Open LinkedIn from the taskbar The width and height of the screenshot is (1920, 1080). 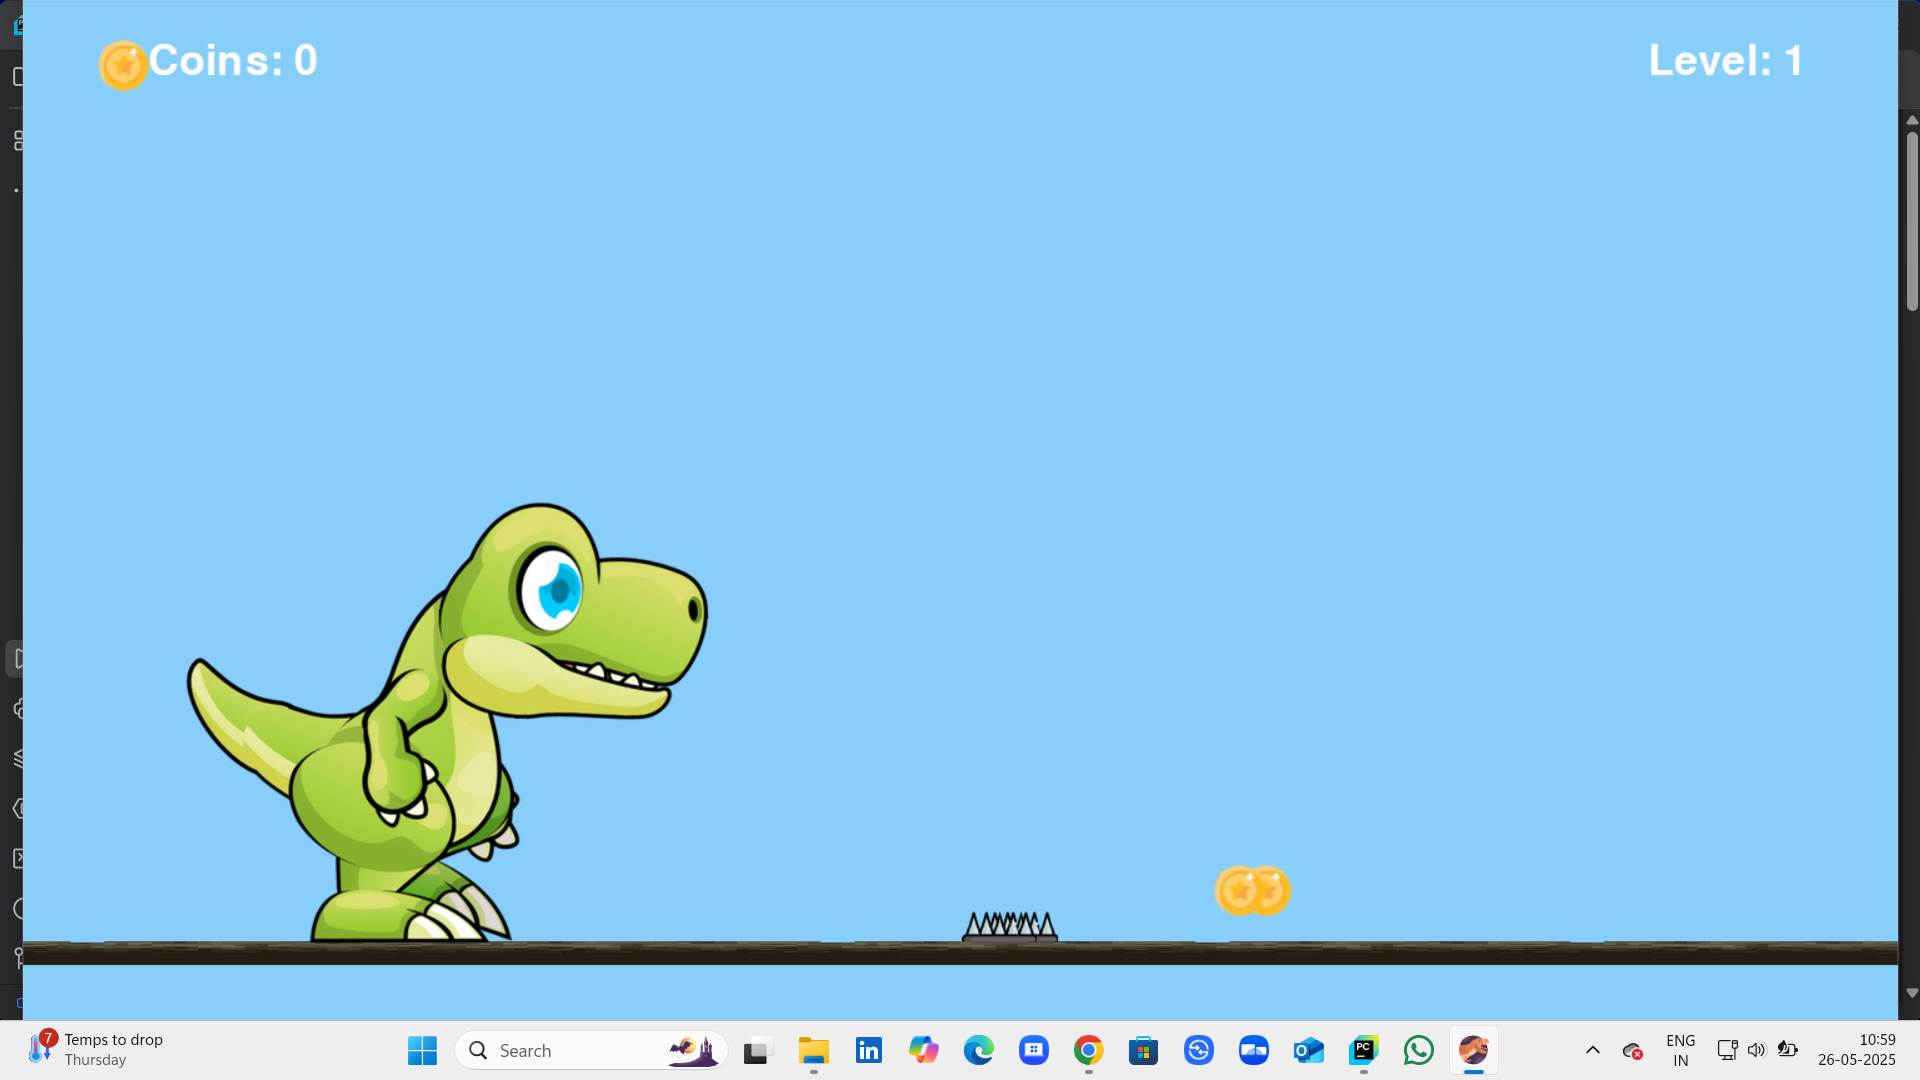point(868,1050)
